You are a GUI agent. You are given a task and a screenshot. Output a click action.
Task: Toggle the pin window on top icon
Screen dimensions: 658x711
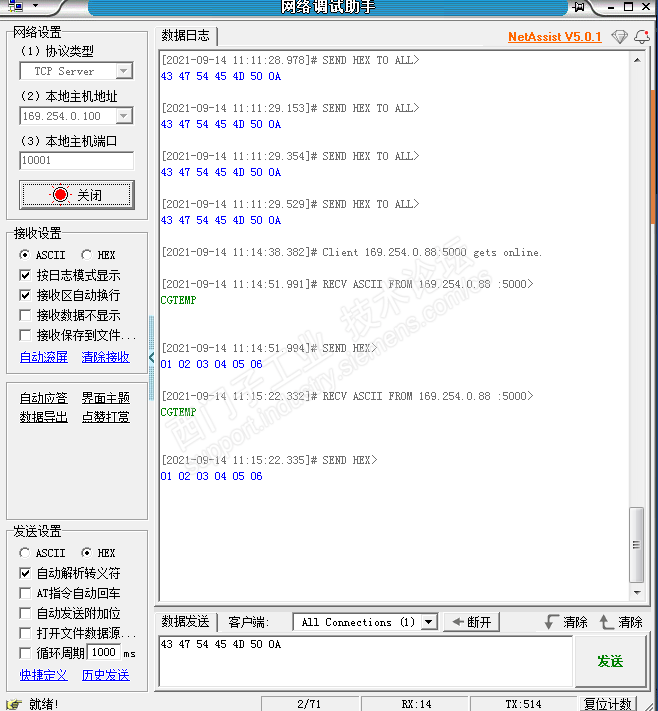click(x=579, y=6)
